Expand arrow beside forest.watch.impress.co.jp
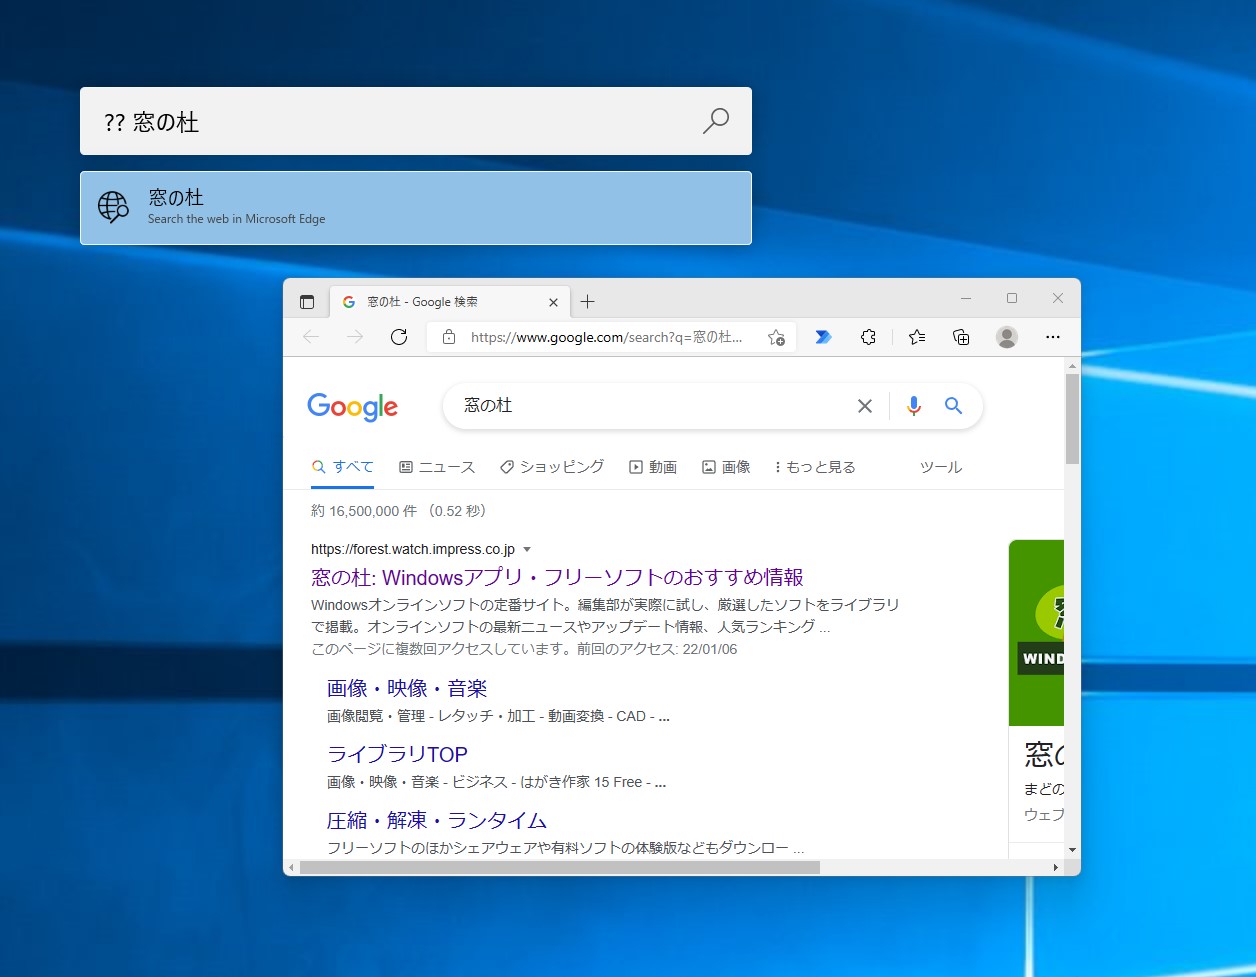This screenshot has width=1256, height=977. pyautogui.click(x=527, y=549)
